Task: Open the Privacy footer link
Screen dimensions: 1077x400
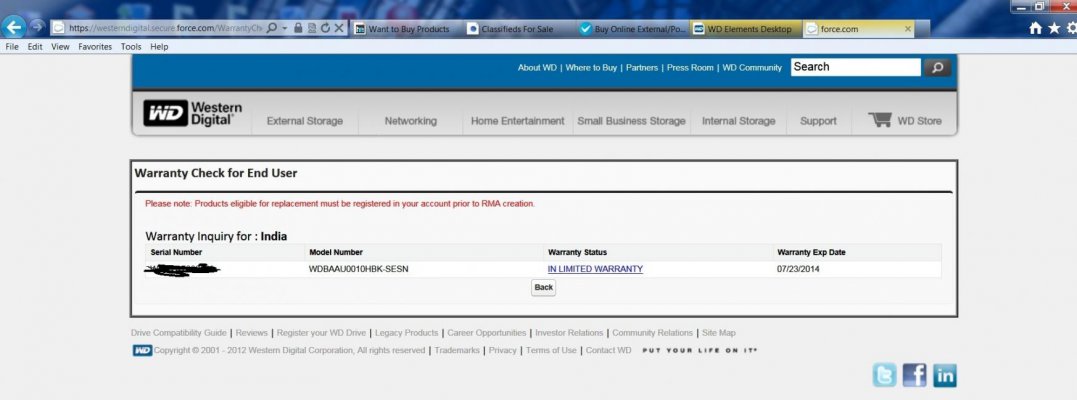Action: point(503,351)
